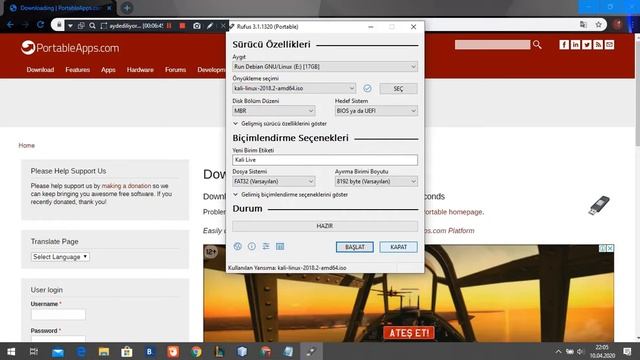640x360 pixels.
Task: Open Rufus language selection globe icon
Action: click(238, 246)
